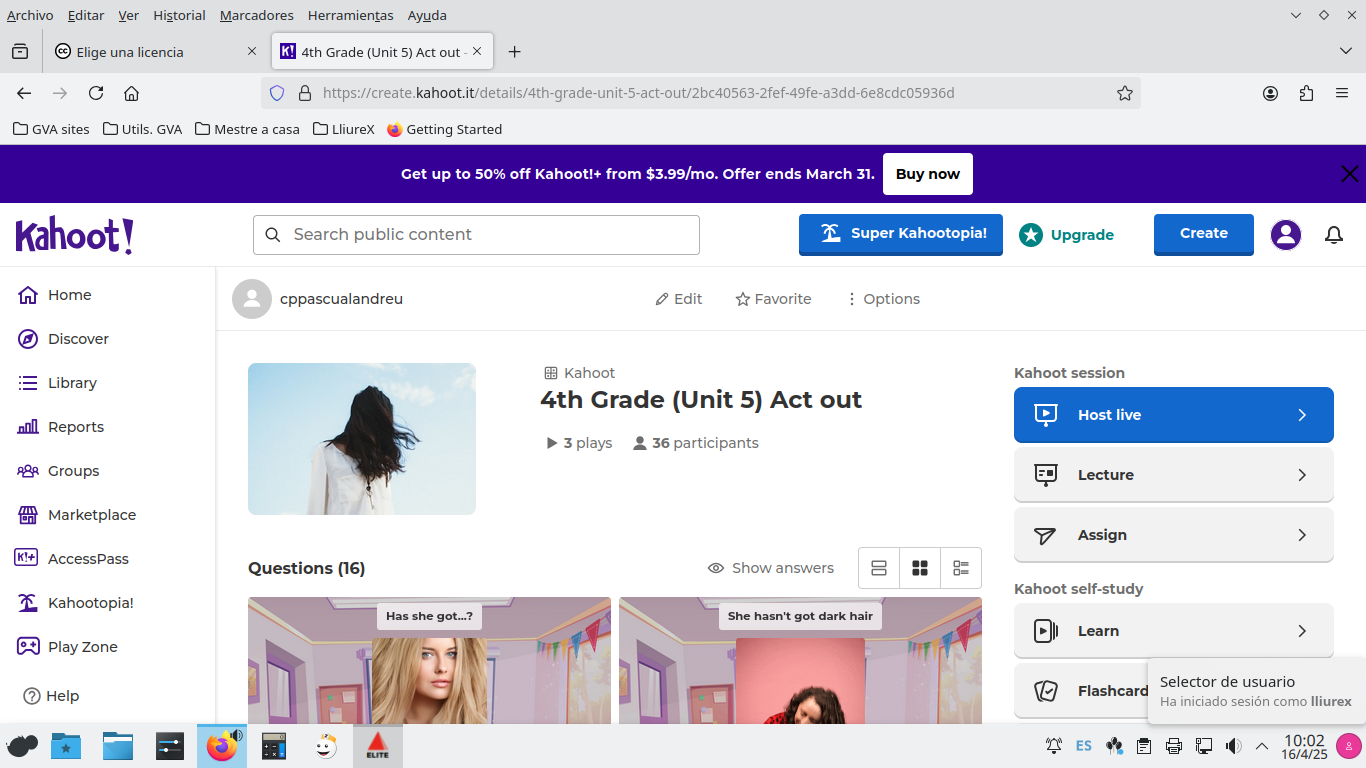Reload the current page
Image resolution: width=1366 pixels, height=768 pixels.
pyautogui.click(x=96, y=93)
